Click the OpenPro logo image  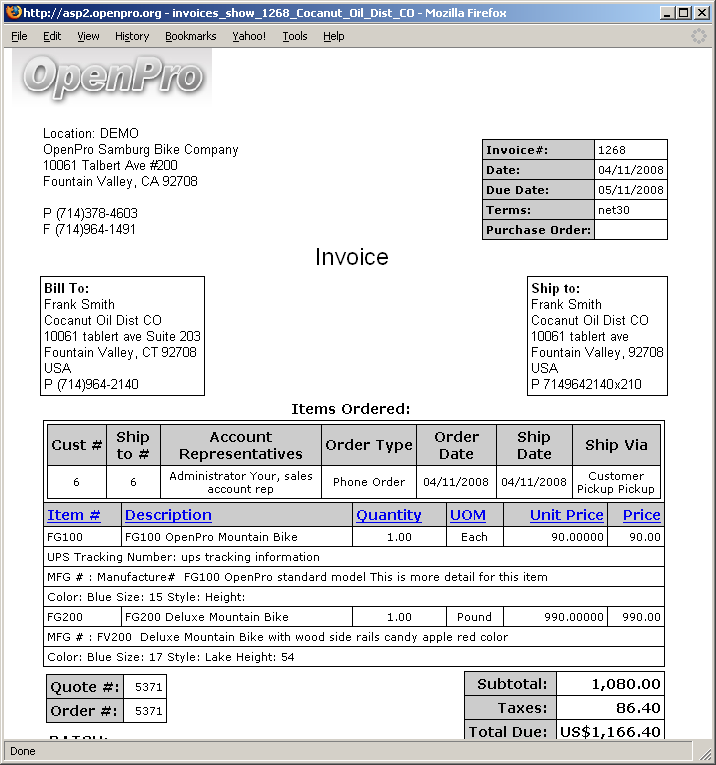coord(112,76)
